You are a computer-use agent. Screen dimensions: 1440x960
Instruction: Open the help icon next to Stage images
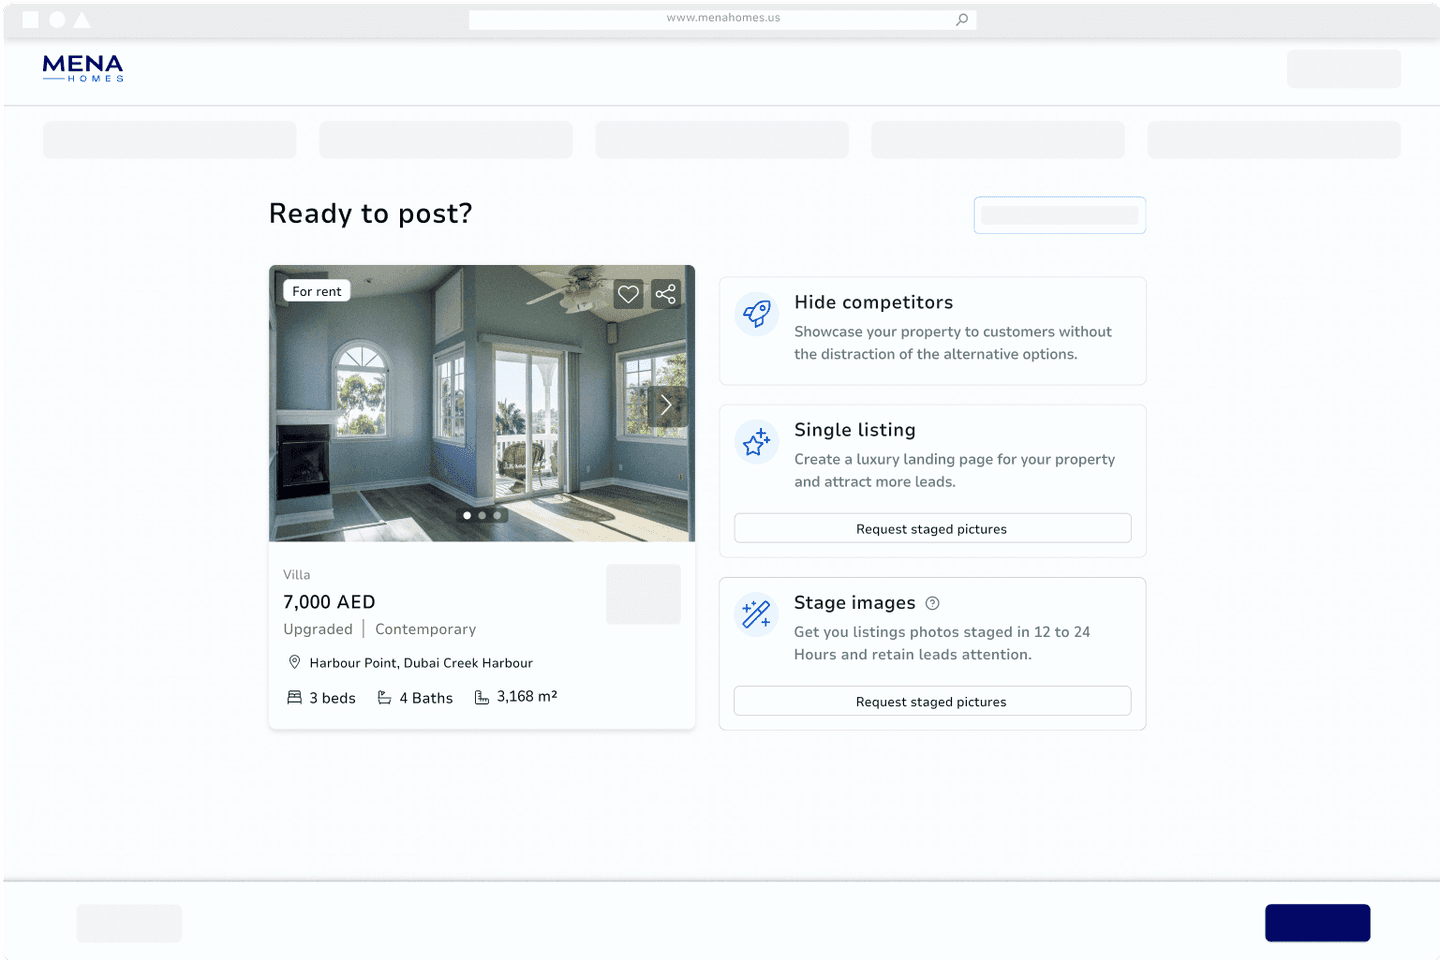[932, 603]
